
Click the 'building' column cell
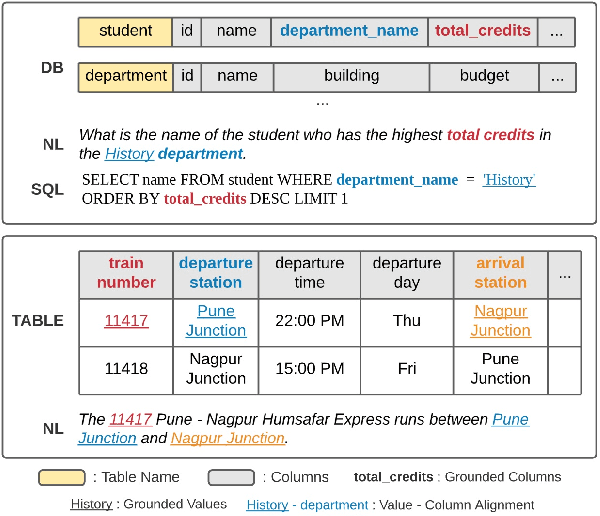(351, 76)
